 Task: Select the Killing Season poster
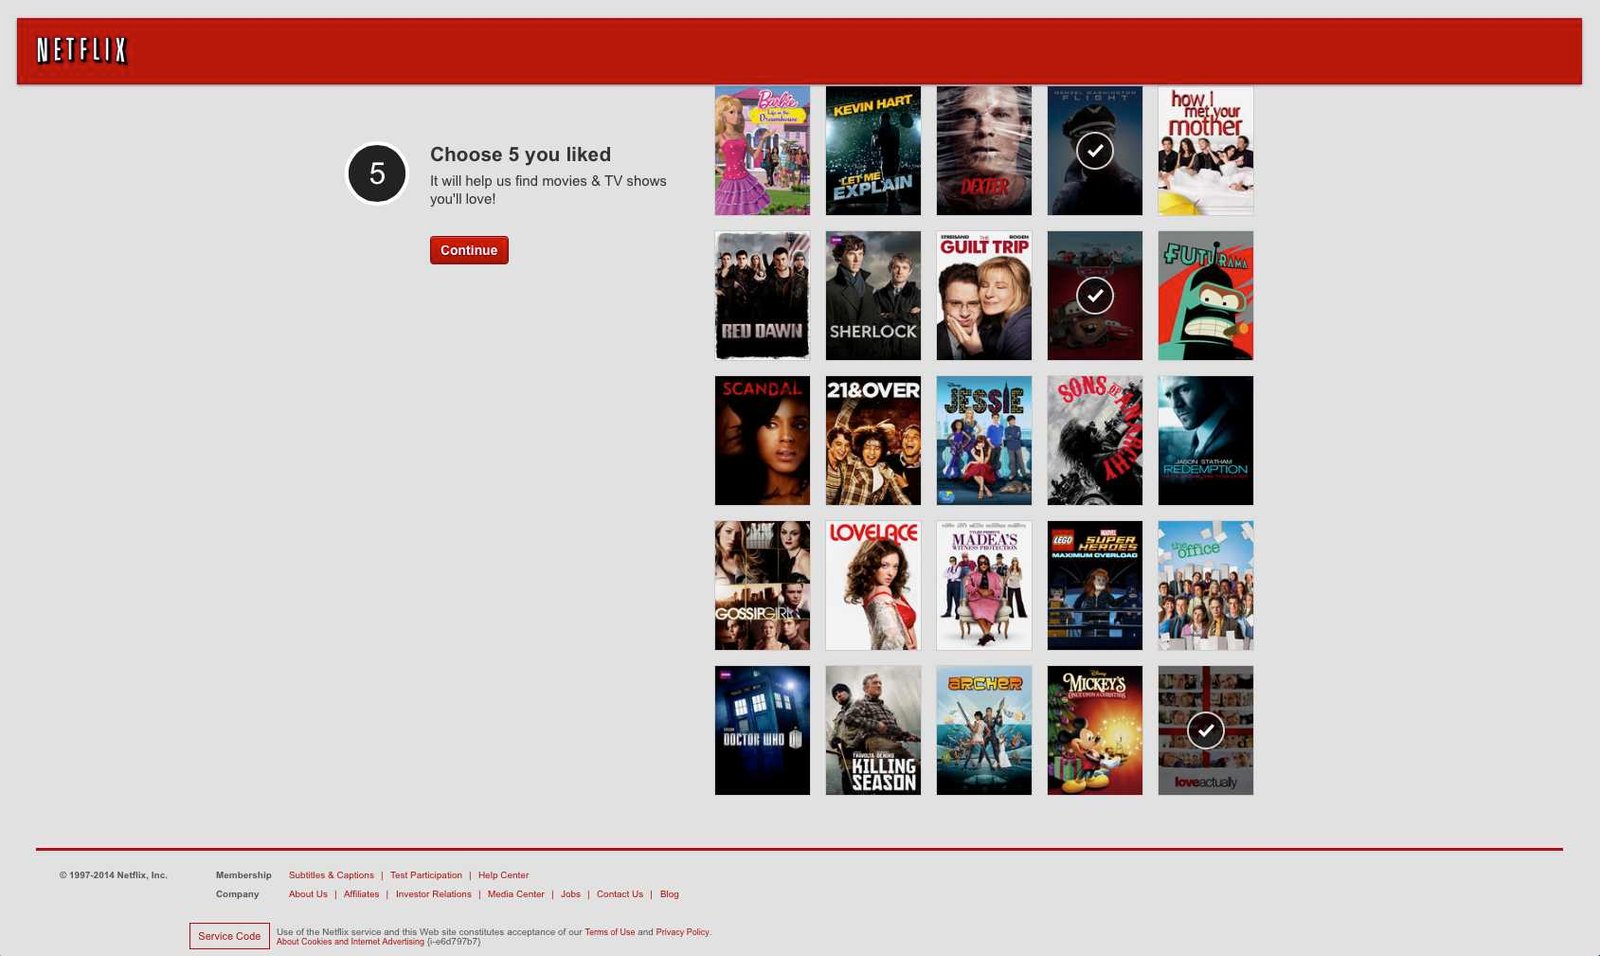(x=873, y=730)
